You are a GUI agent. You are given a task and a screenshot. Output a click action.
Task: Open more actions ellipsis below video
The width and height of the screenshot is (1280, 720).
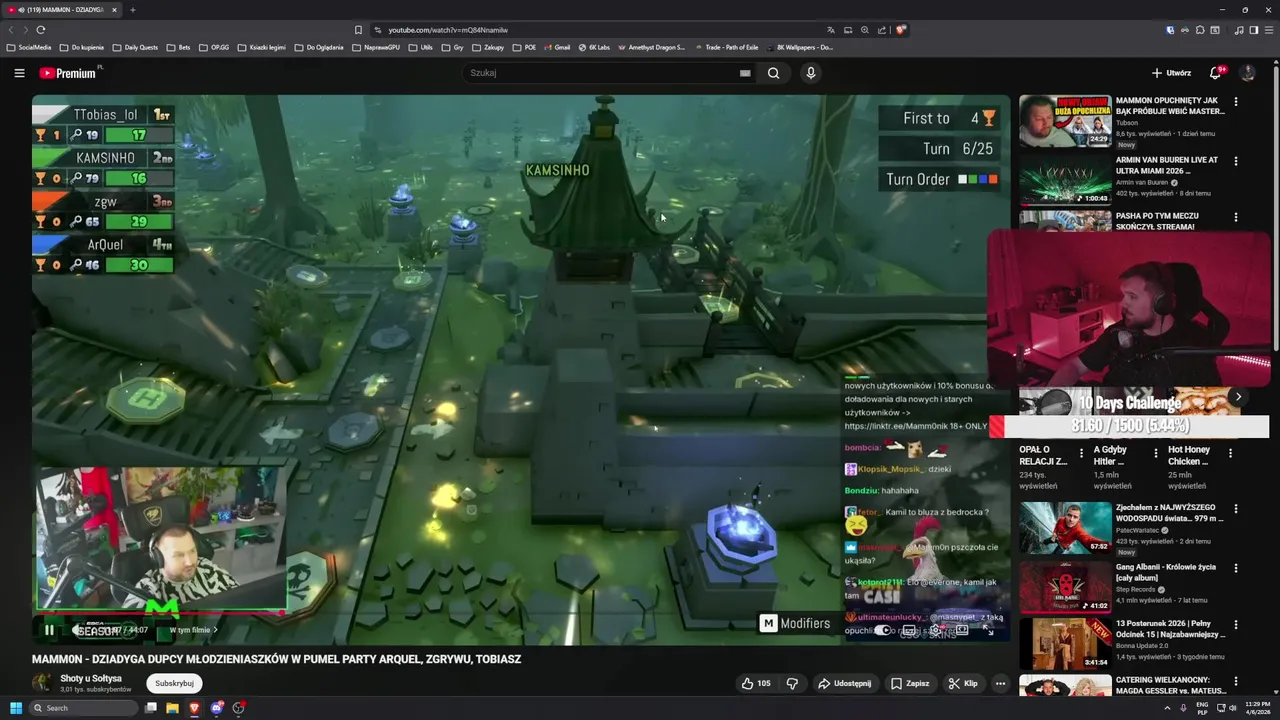click(1000, 683)
